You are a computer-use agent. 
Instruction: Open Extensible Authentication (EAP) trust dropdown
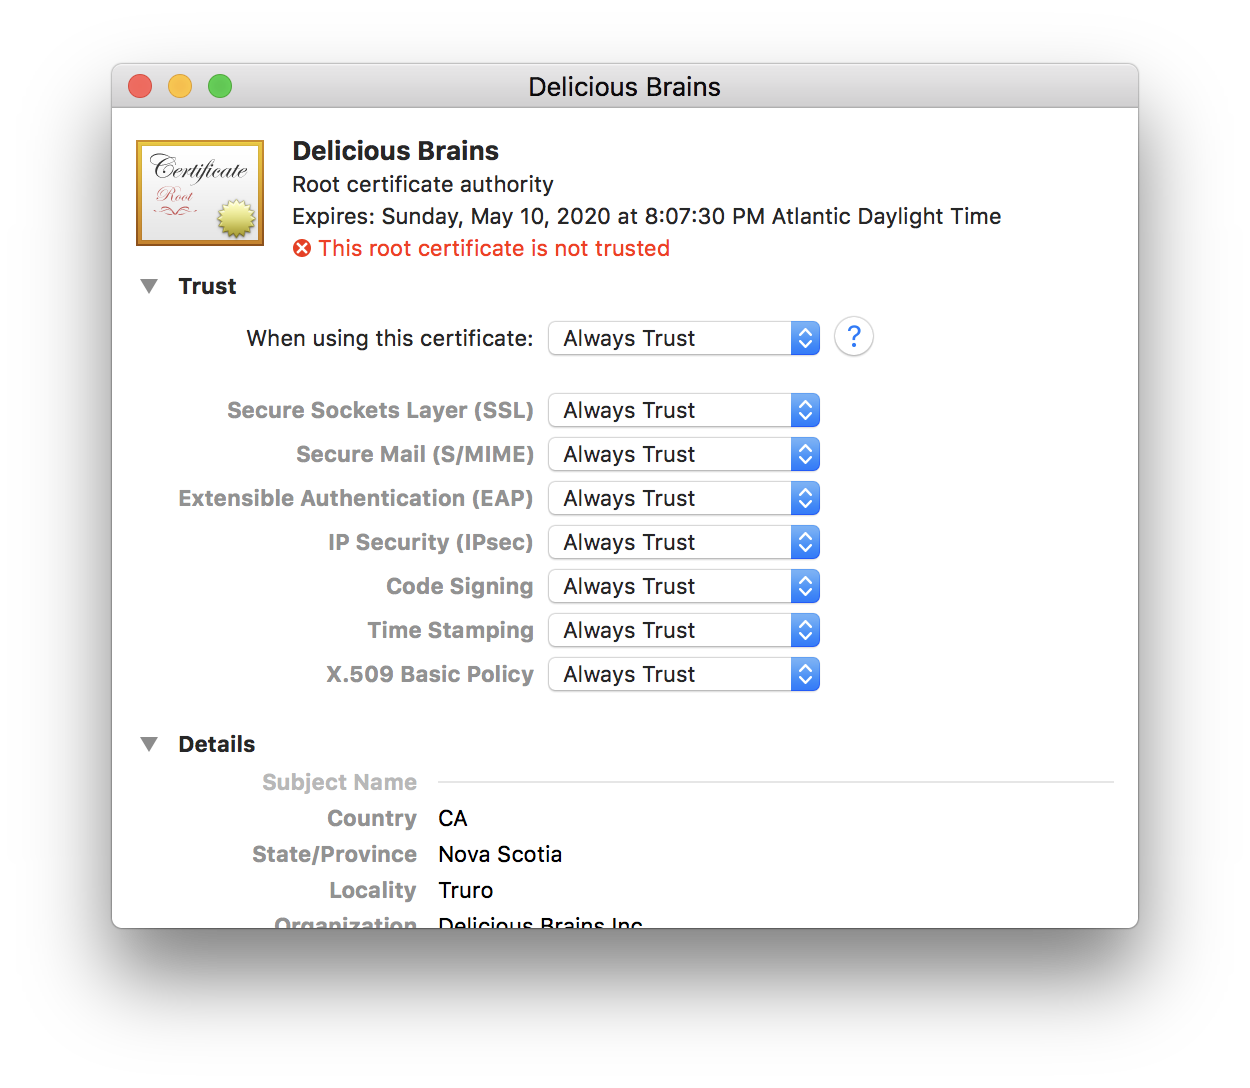[x=684, y=498]
